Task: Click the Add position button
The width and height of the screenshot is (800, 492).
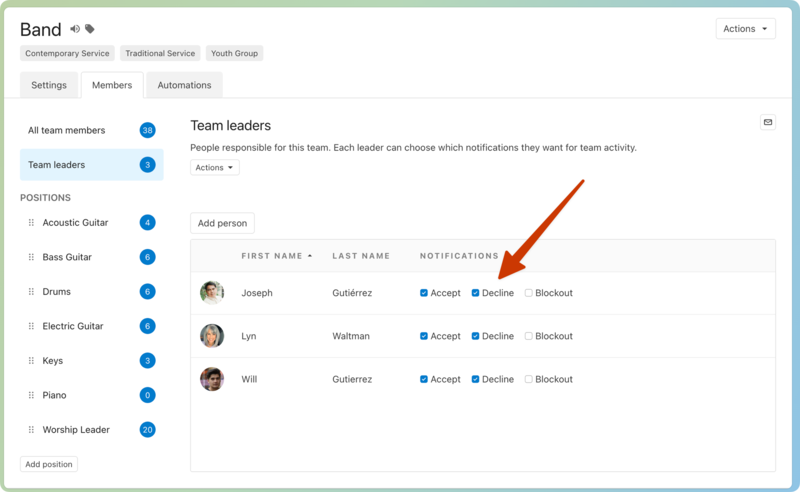Action: tap(49, 464)
